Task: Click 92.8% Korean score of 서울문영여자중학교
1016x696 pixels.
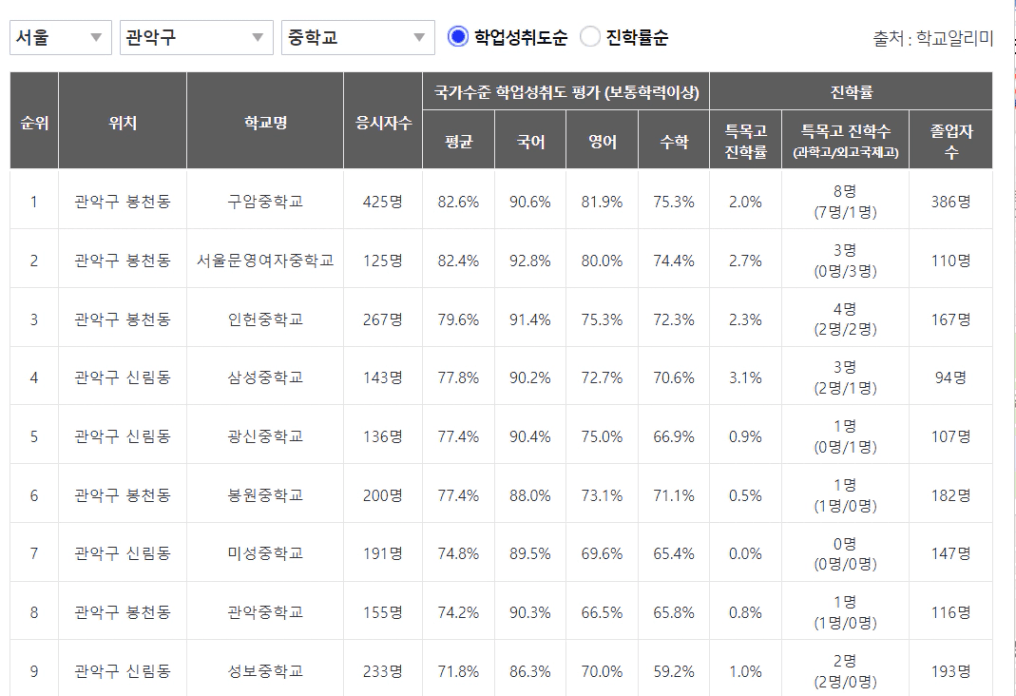Action: click(530, 261)
